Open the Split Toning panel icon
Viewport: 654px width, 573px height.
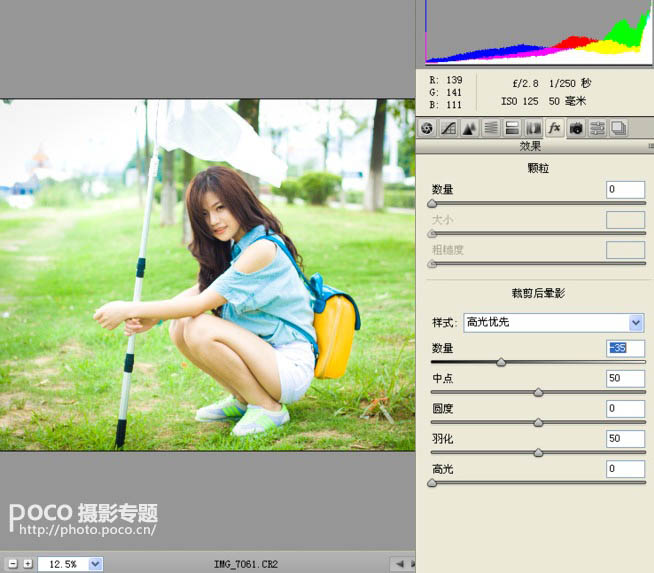point(512,128)
